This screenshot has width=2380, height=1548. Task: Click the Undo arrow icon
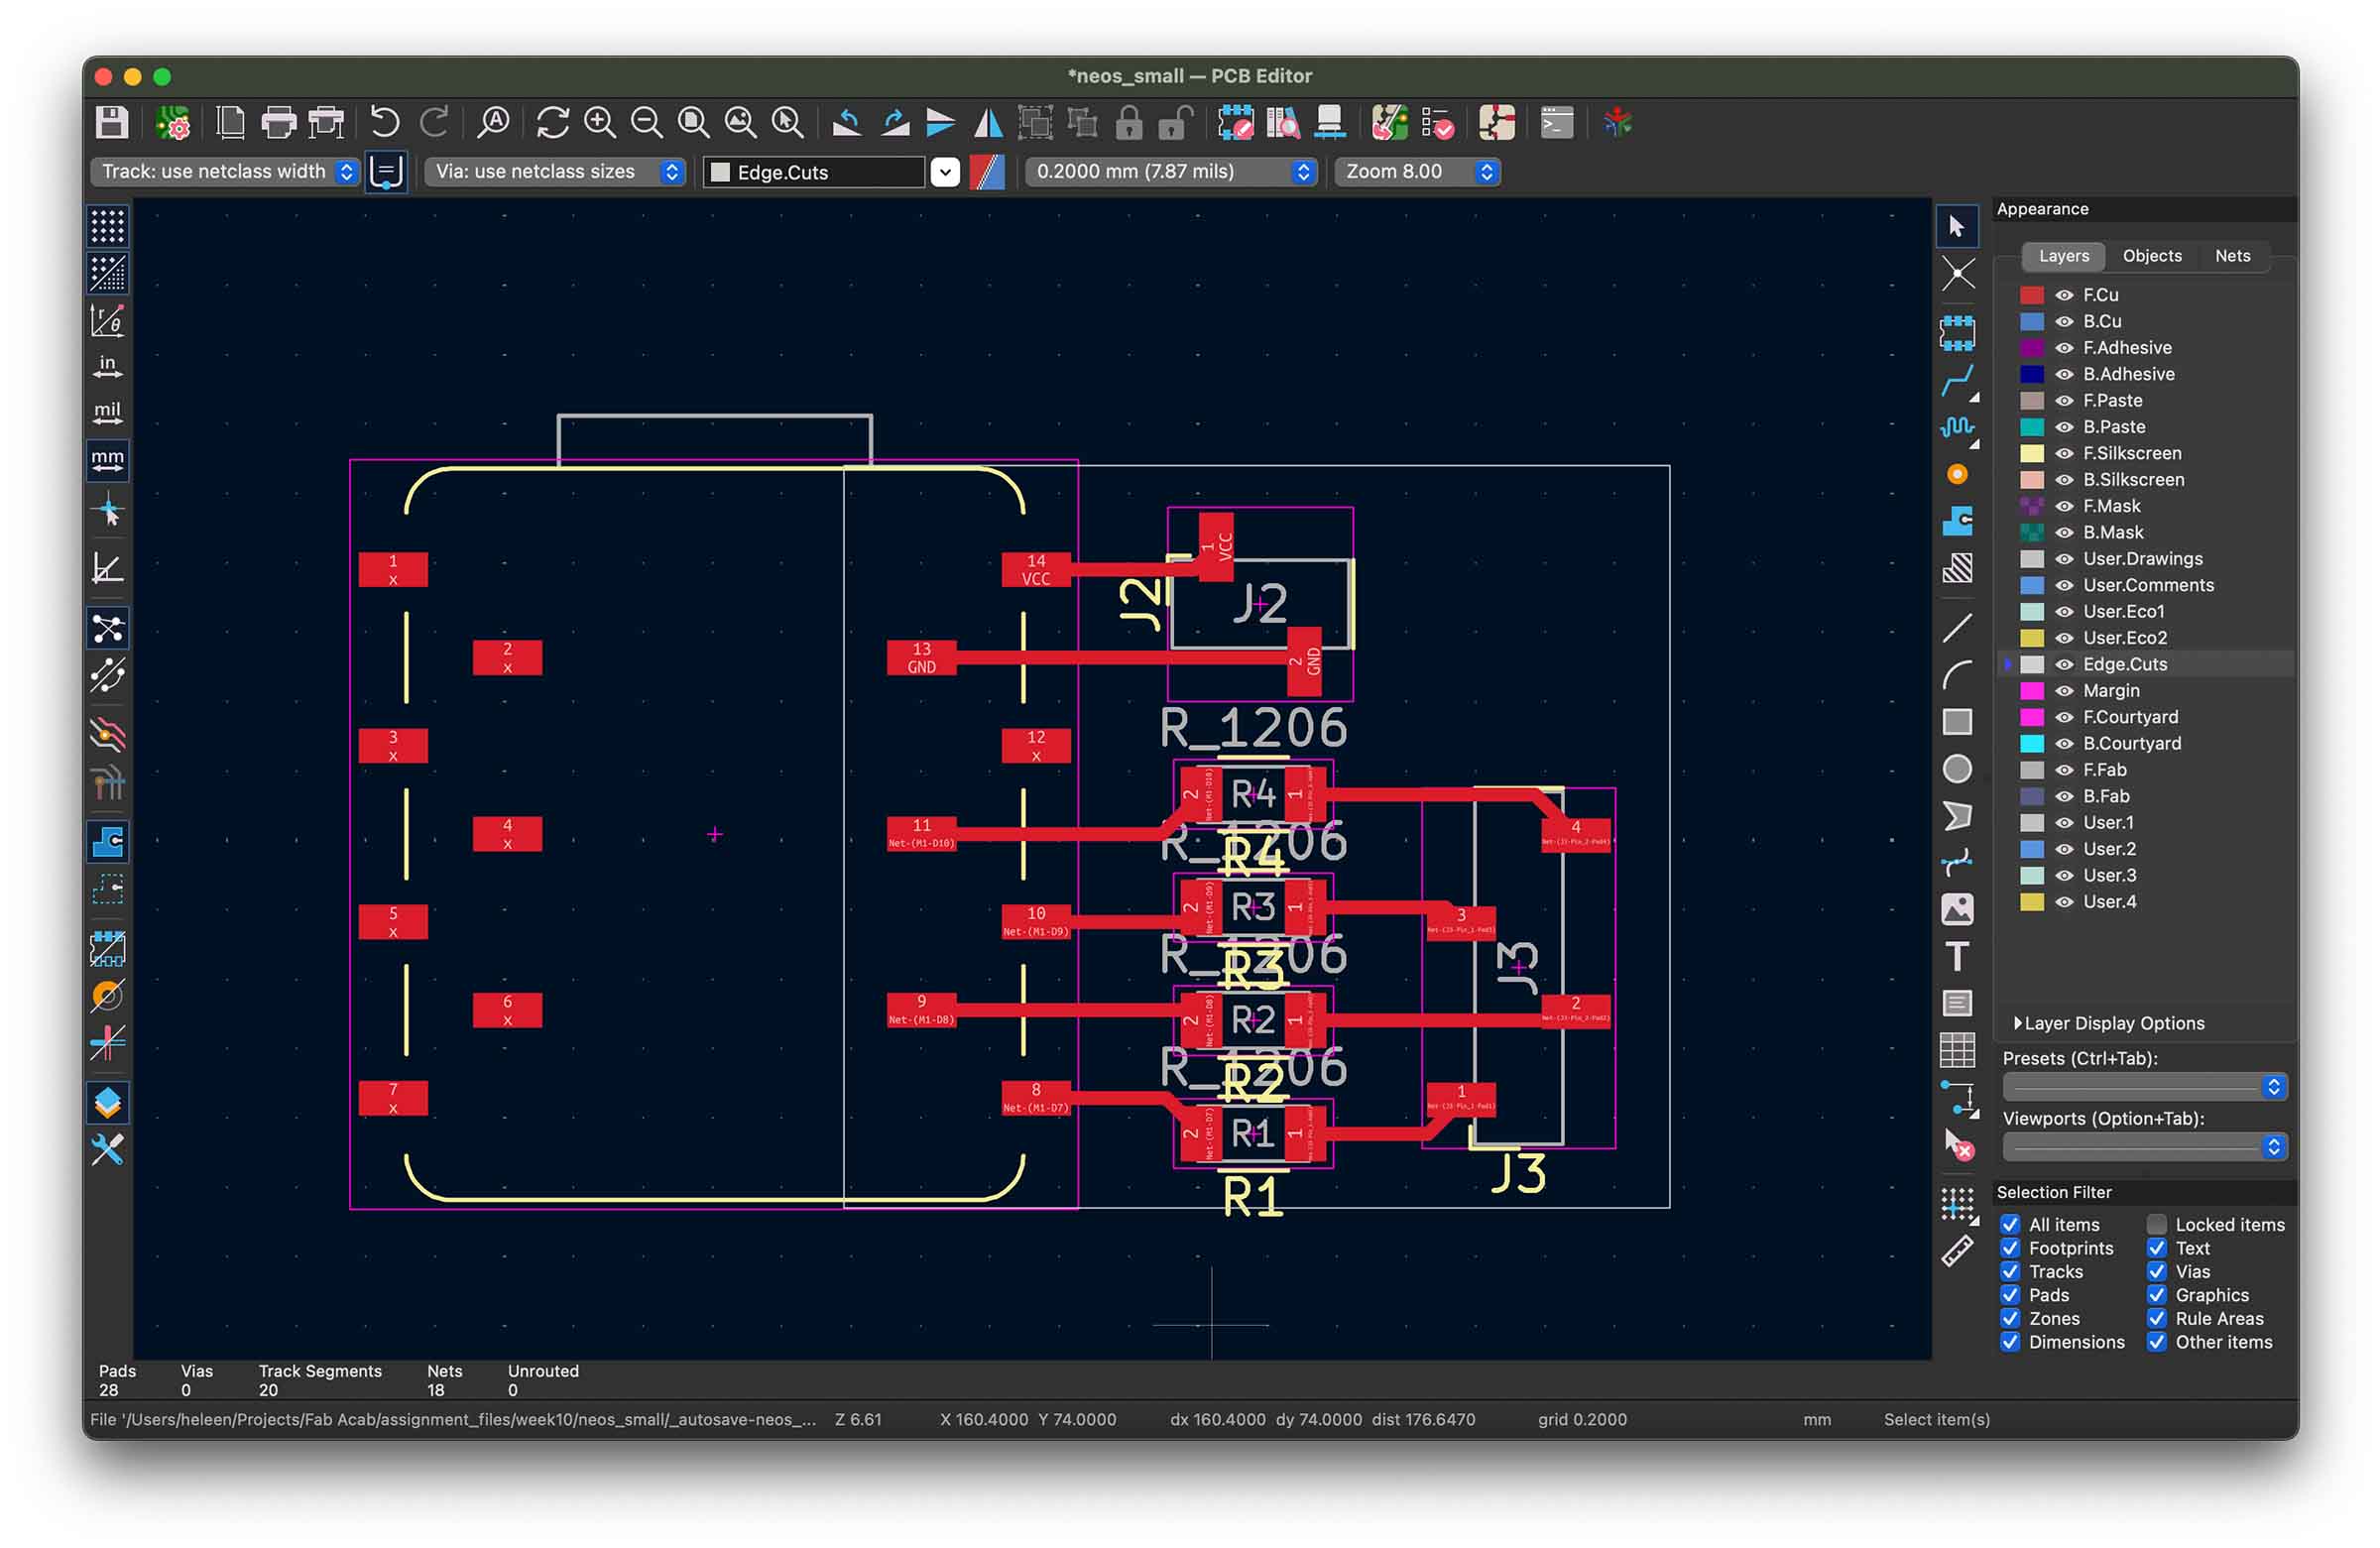pos(384,123)
